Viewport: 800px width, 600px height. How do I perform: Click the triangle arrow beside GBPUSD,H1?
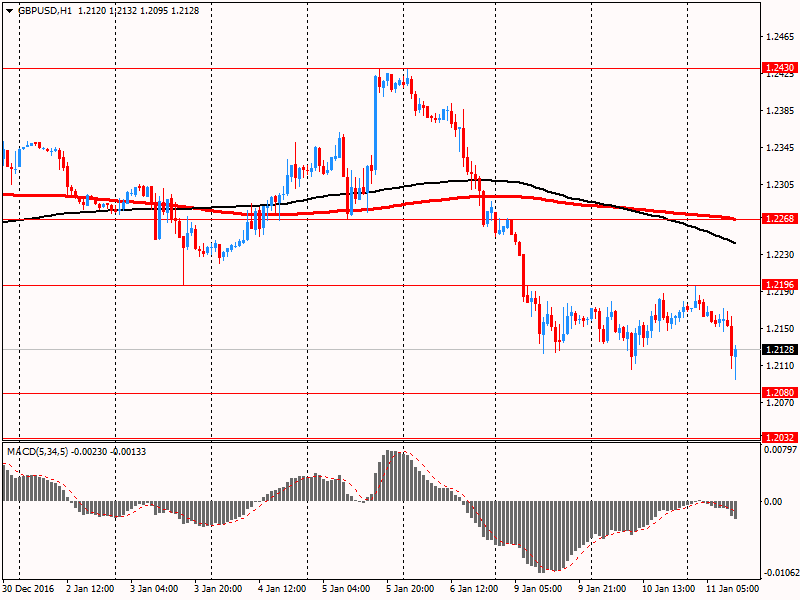[x=9, y=10]
